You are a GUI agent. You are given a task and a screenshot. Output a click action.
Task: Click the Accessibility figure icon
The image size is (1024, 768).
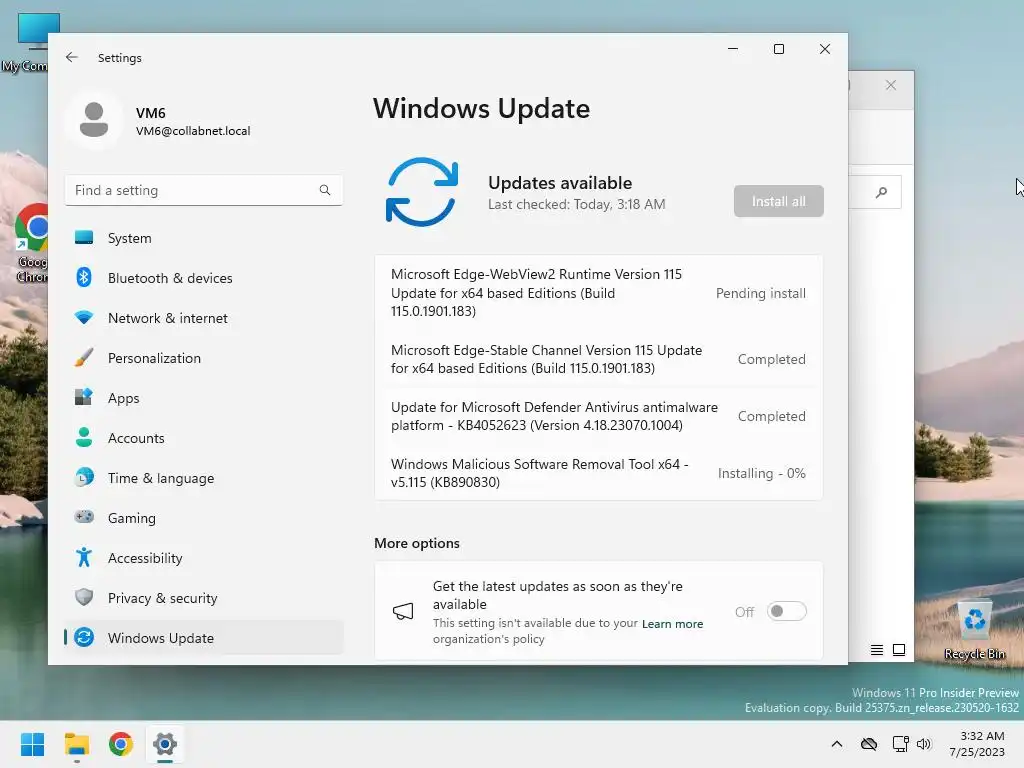pos(84,557)
